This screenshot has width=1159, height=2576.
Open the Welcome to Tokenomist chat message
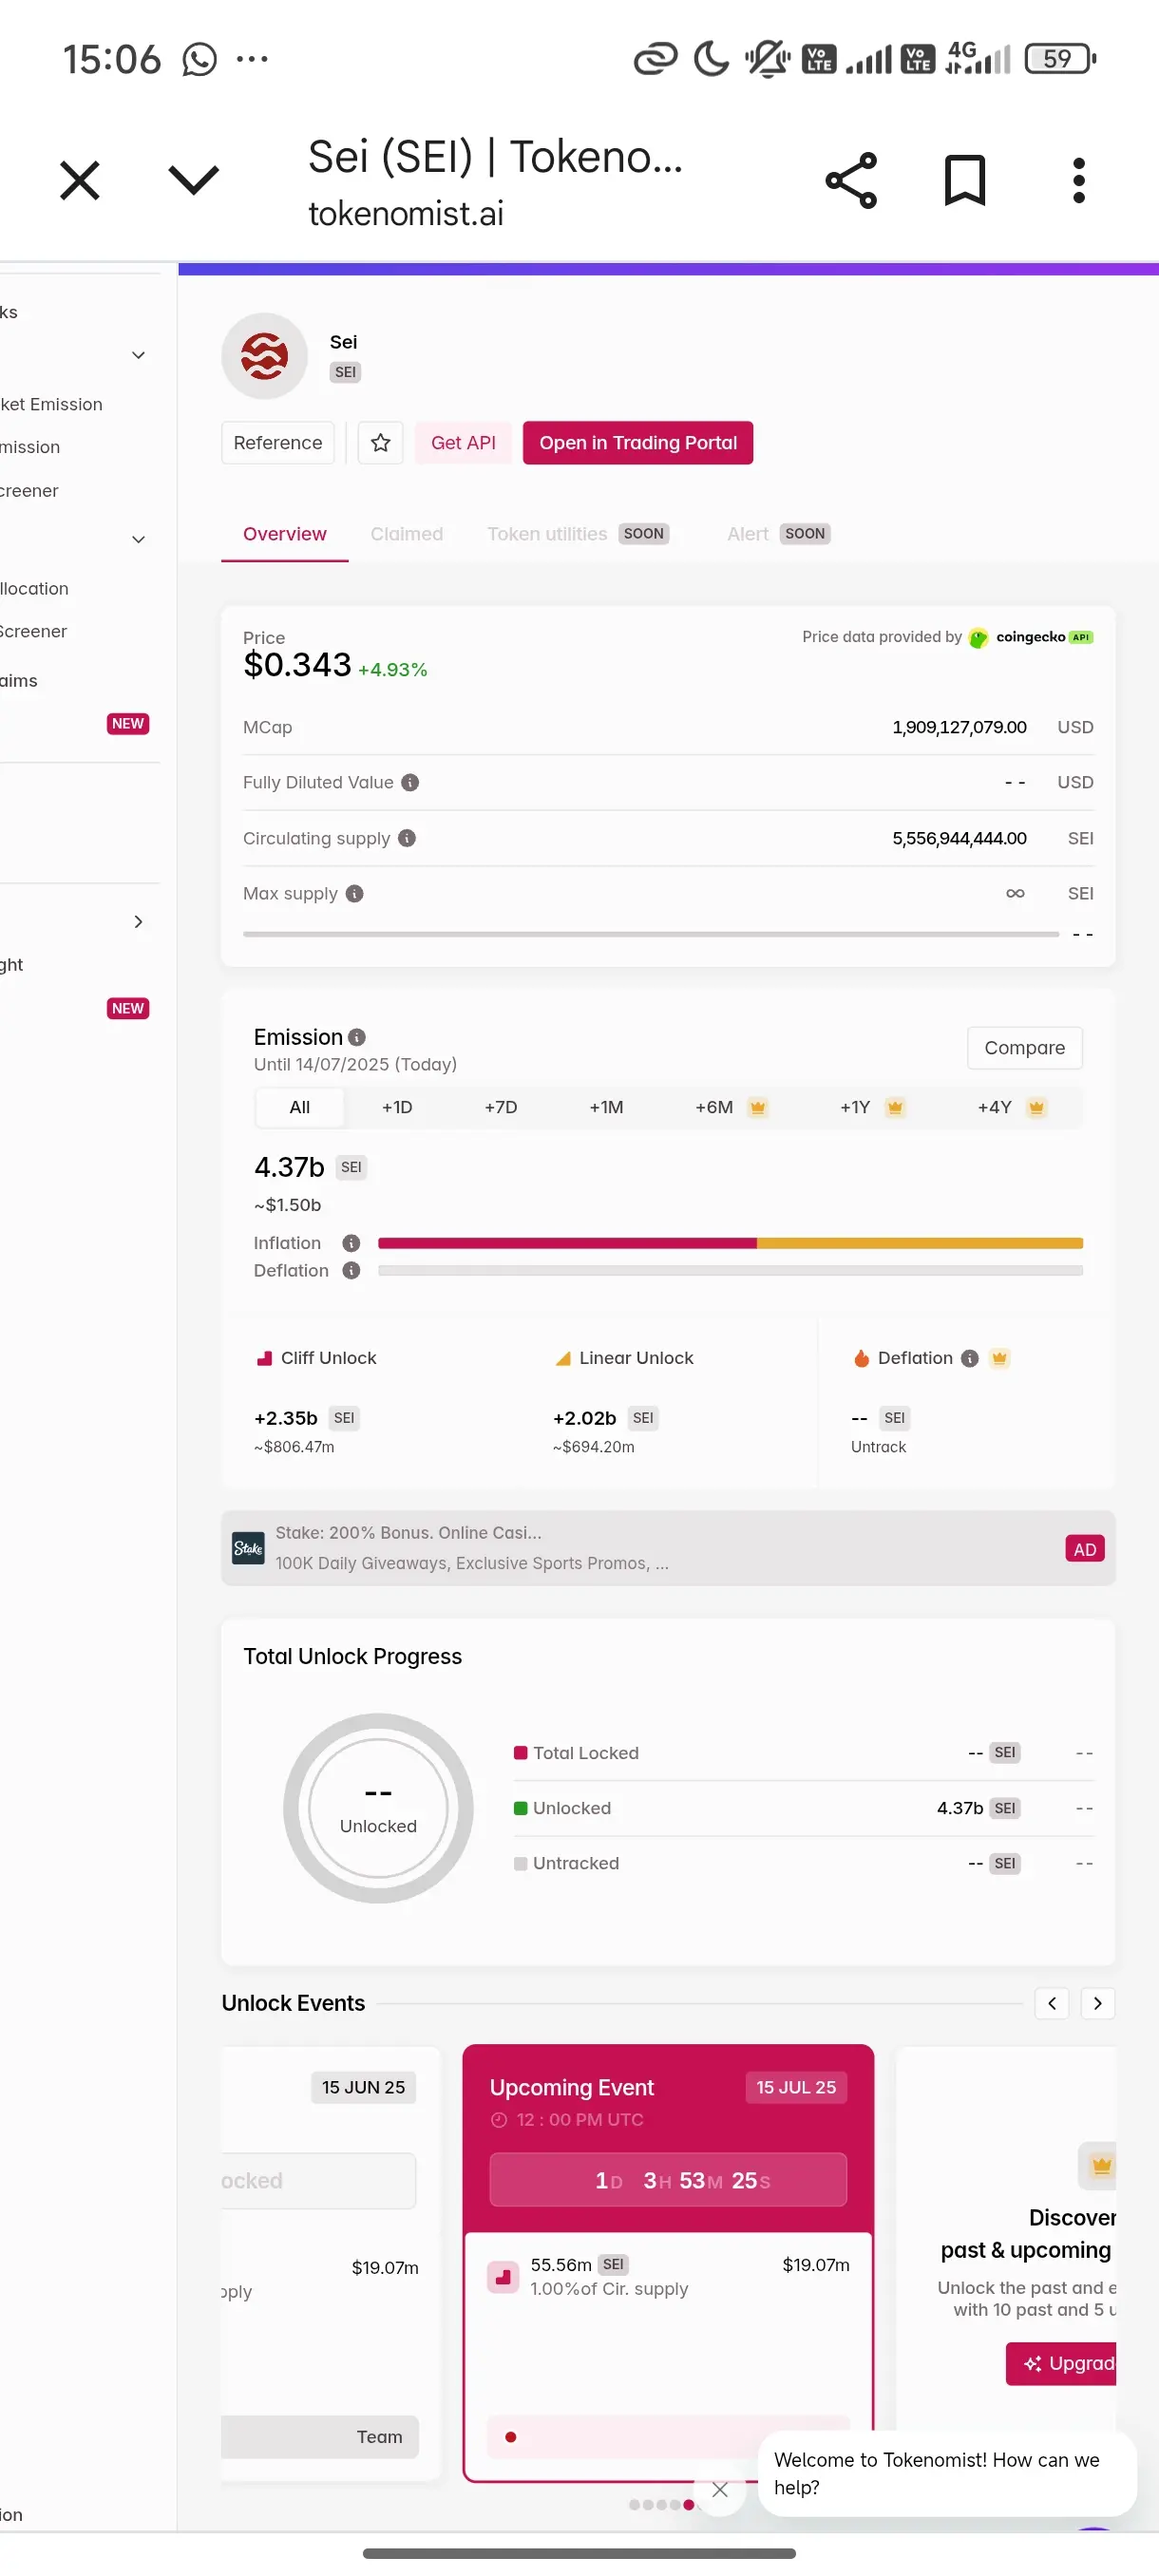click(x=947, y=2474)
